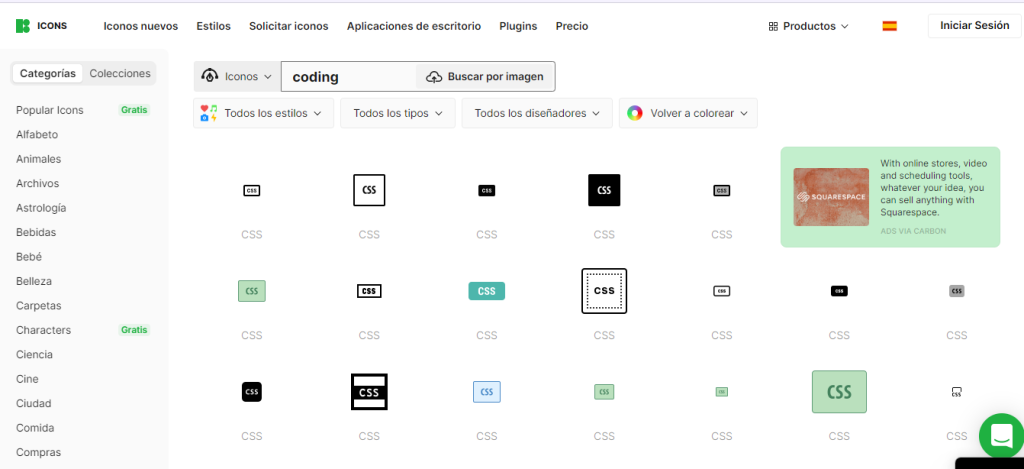
Task: Expand Todos los tipos filter
Action: 398,113
